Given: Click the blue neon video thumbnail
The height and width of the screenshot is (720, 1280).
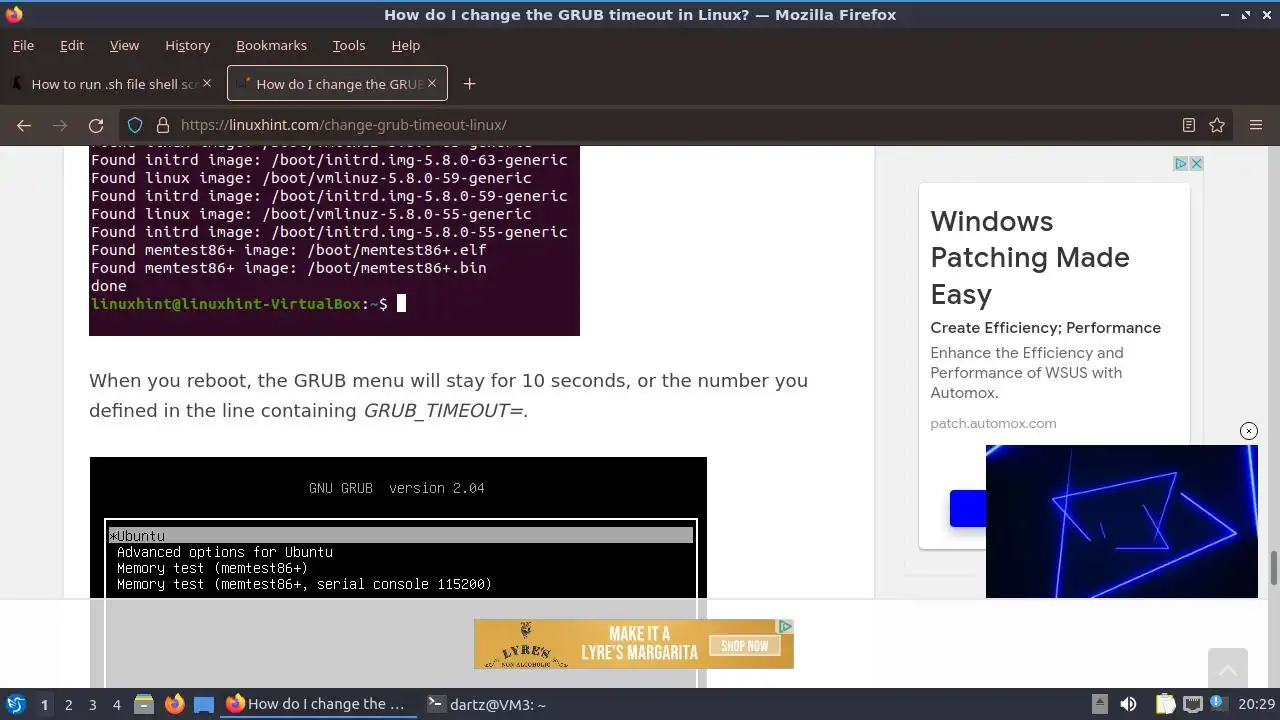Looking at the screenshot, I should [1121, 521].
